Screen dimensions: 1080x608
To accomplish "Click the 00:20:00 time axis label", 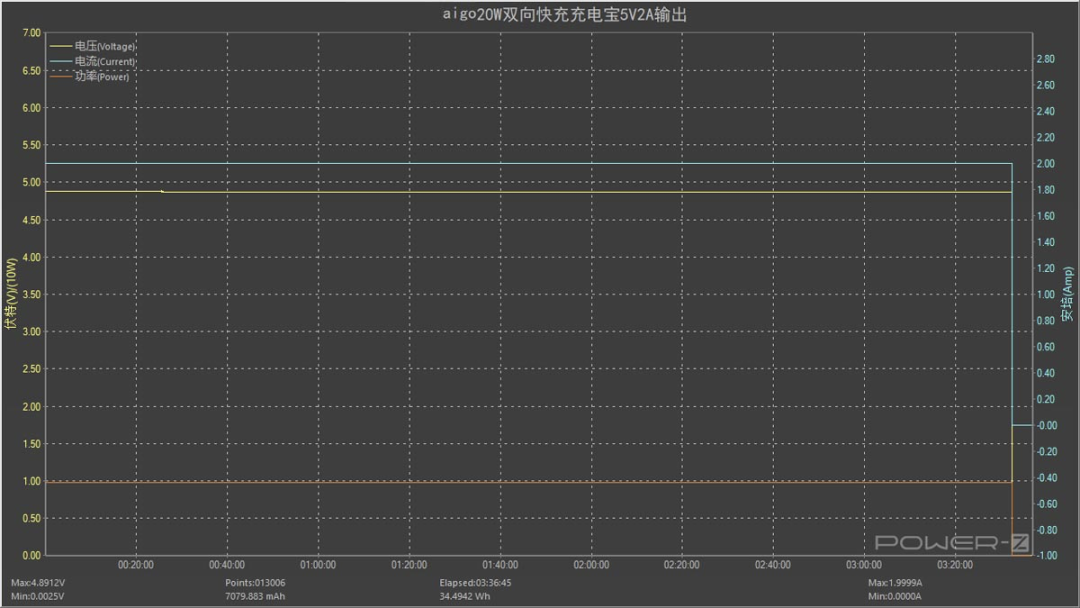I will 136,565.
